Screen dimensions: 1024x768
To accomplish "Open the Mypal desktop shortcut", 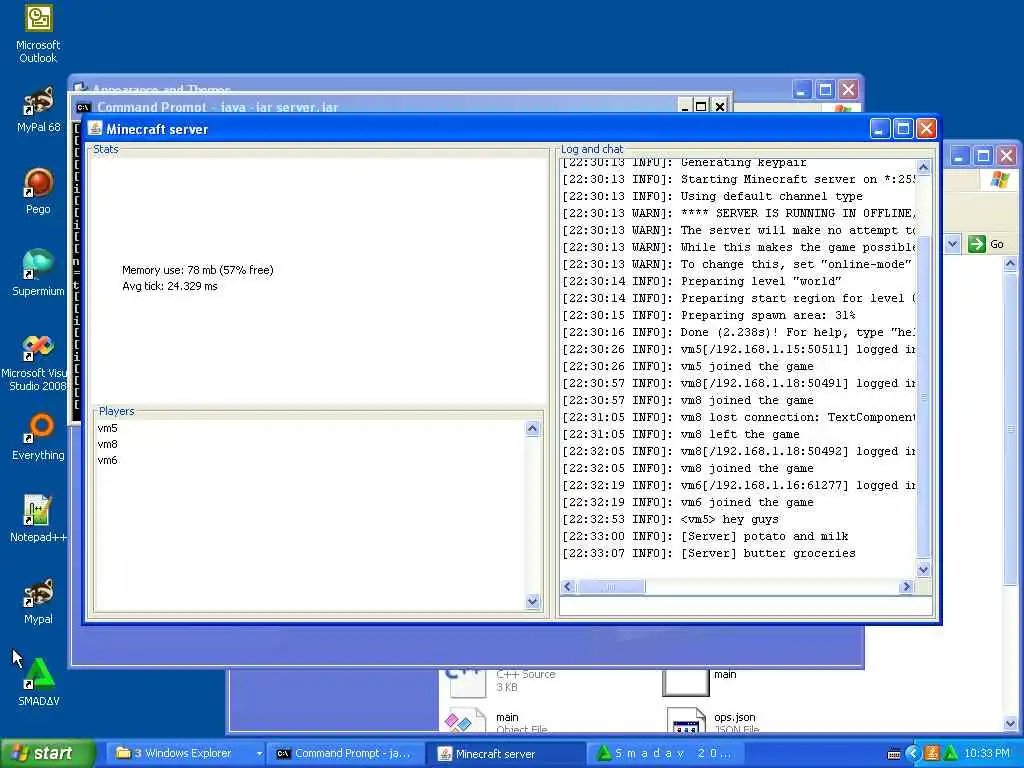I will (x=38, y=601).
